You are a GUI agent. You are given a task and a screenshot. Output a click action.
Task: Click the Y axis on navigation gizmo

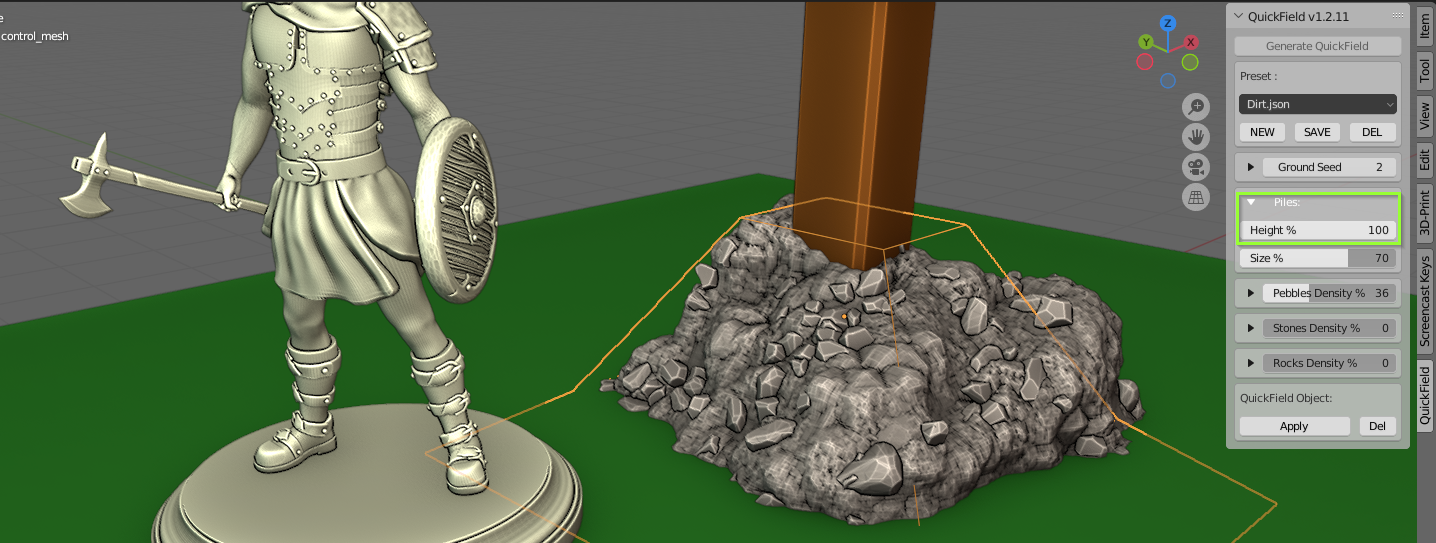[1146, 42]
